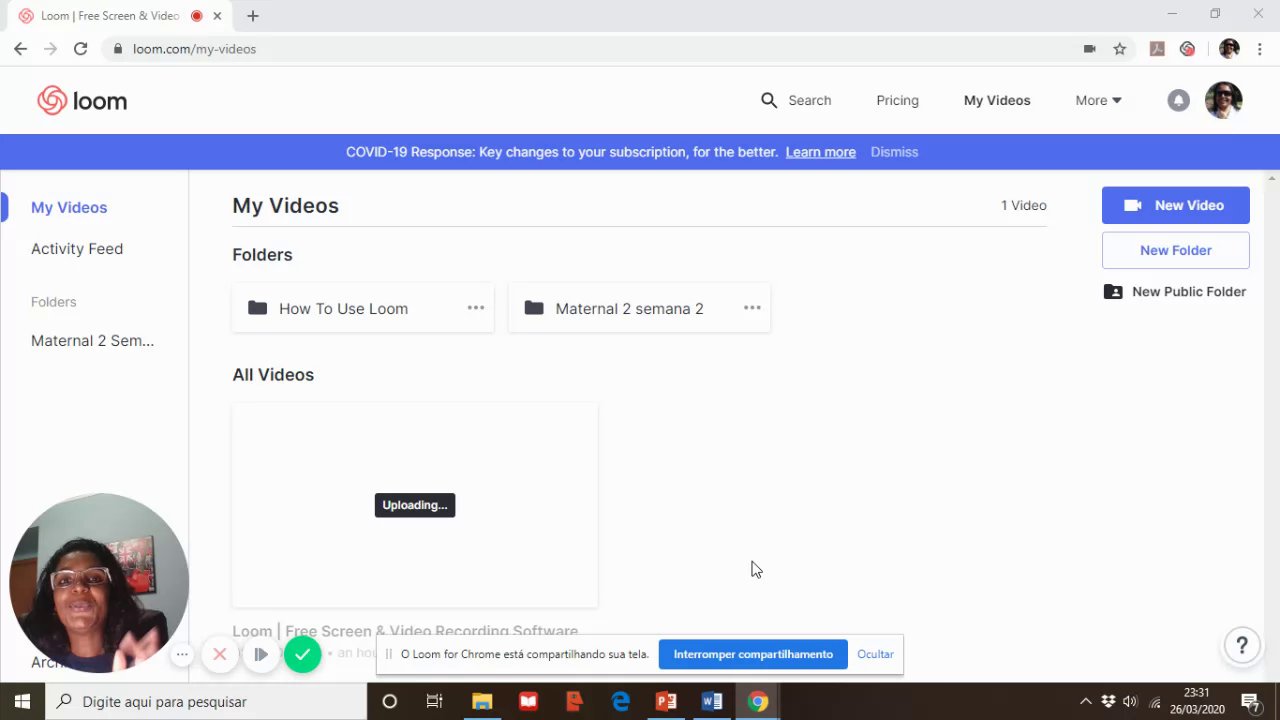Click the Adobe Acrobat extension icon
Viewport: 1280px width, 720px height.
[1157, 48]
